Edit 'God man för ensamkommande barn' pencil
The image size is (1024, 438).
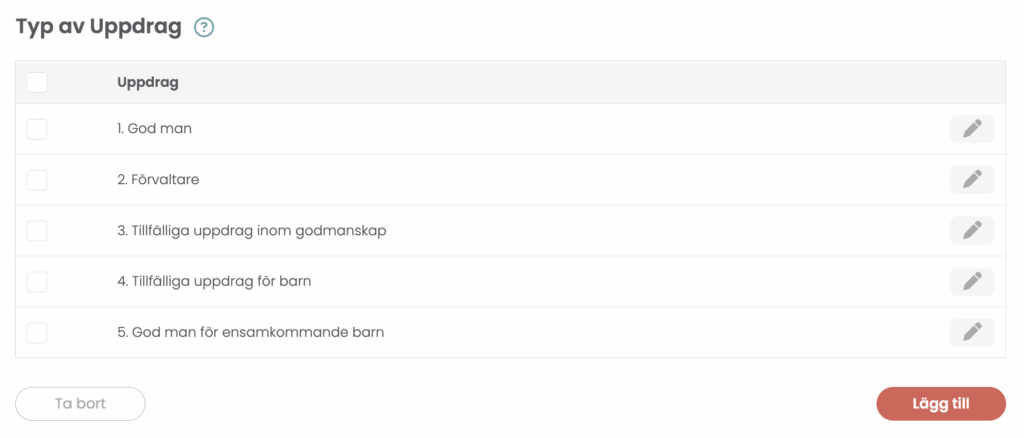point(972,332)
